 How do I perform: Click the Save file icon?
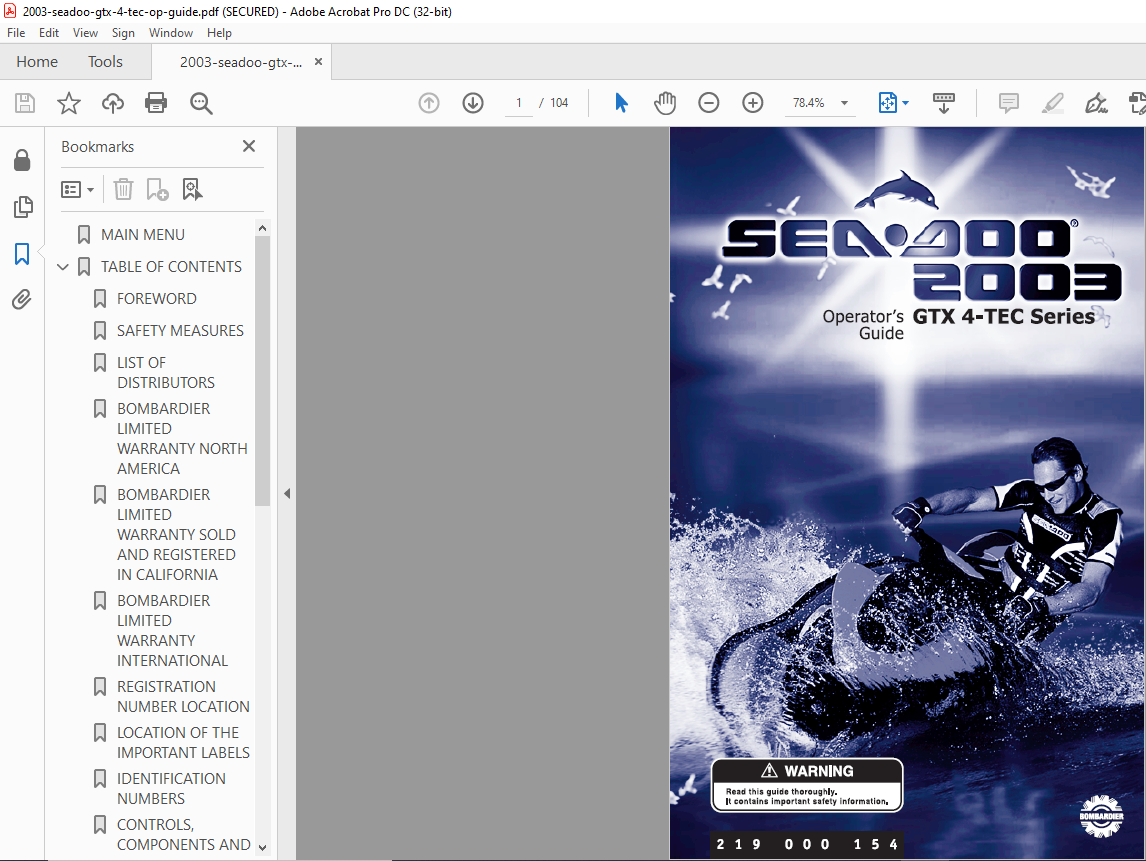tap(25, 103)
